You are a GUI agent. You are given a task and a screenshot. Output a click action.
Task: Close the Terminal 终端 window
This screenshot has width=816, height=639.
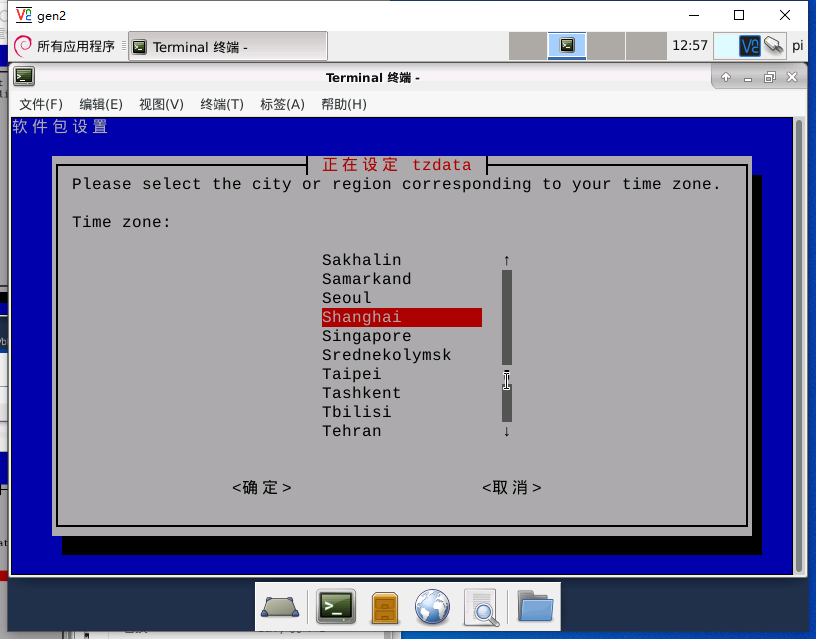pyautogui.click(x=792, y=78)
